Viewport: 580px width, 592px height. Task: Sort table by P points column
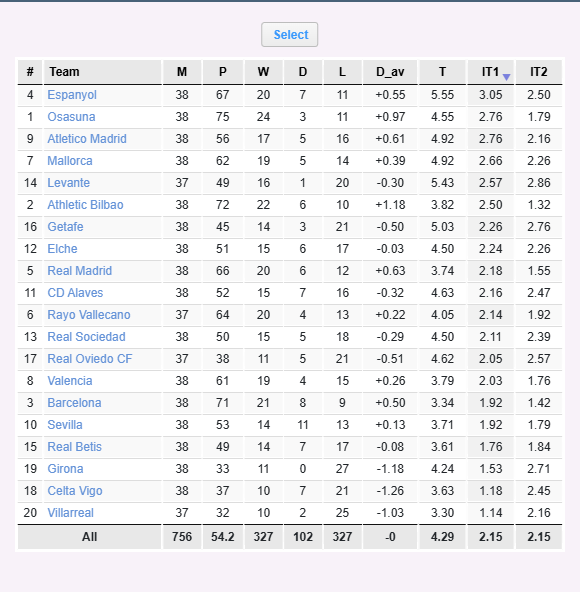(x=223, y=72)
